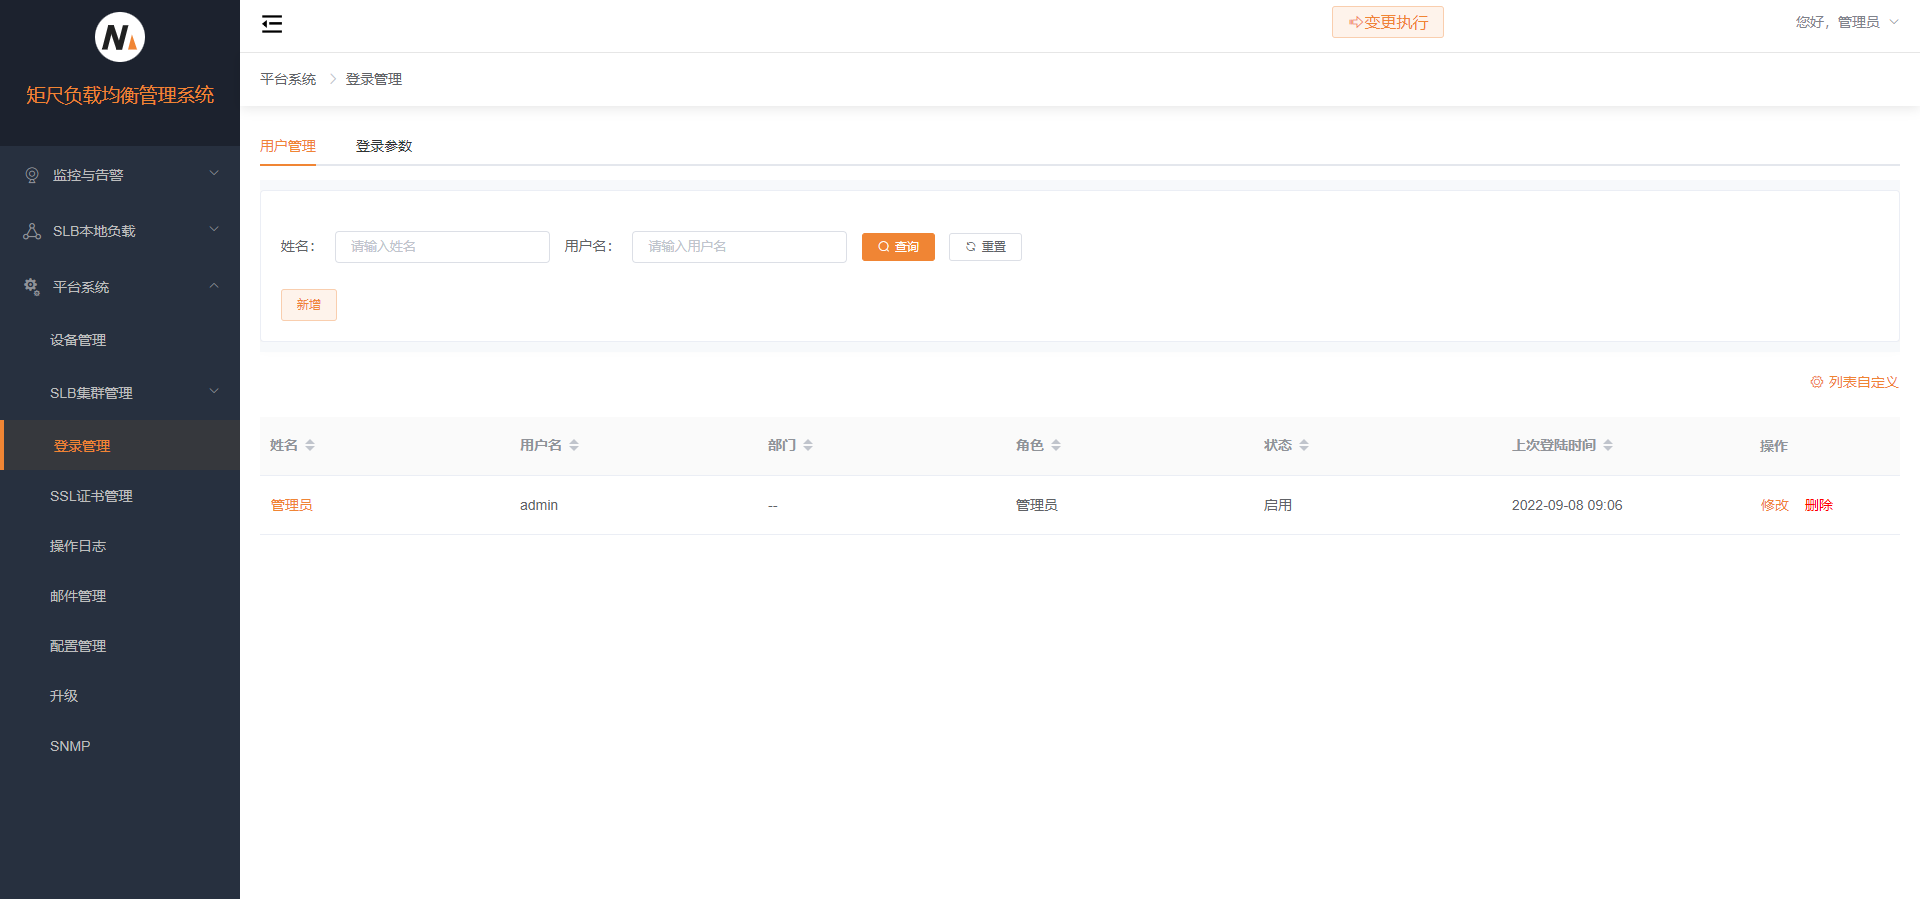The width and height of the screenshot is (1920, 899).
Task: Open 列表自定义 column settings
Action: point(1854,382)
